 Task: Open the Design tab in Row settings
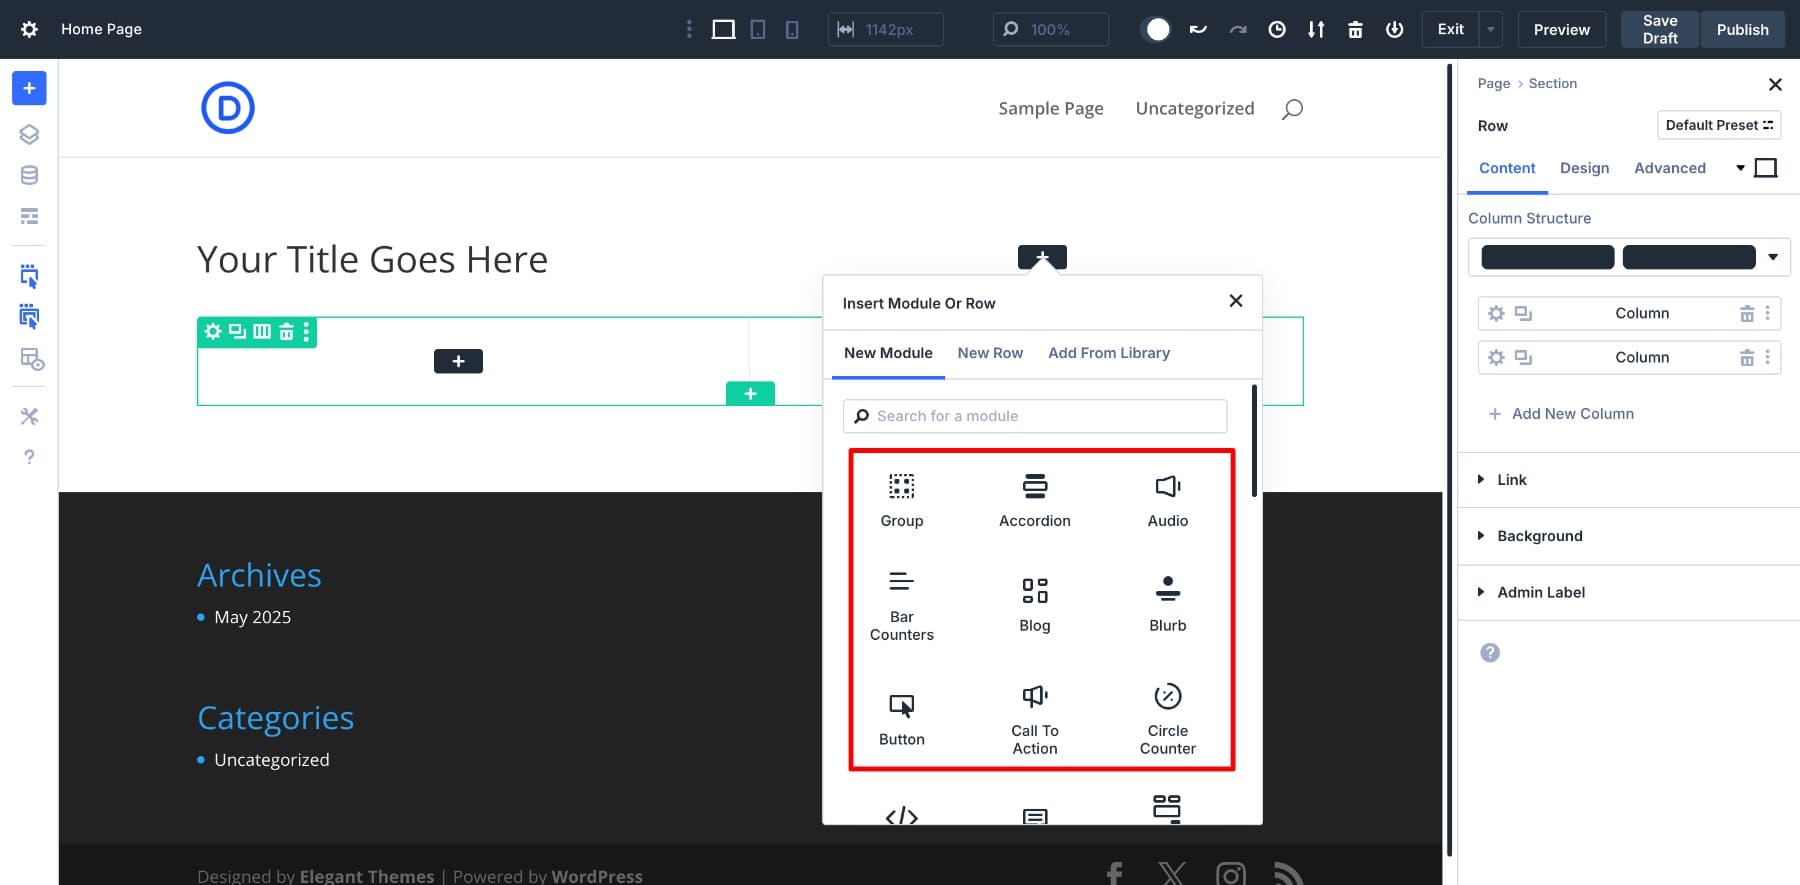[x=1584, y=168]
